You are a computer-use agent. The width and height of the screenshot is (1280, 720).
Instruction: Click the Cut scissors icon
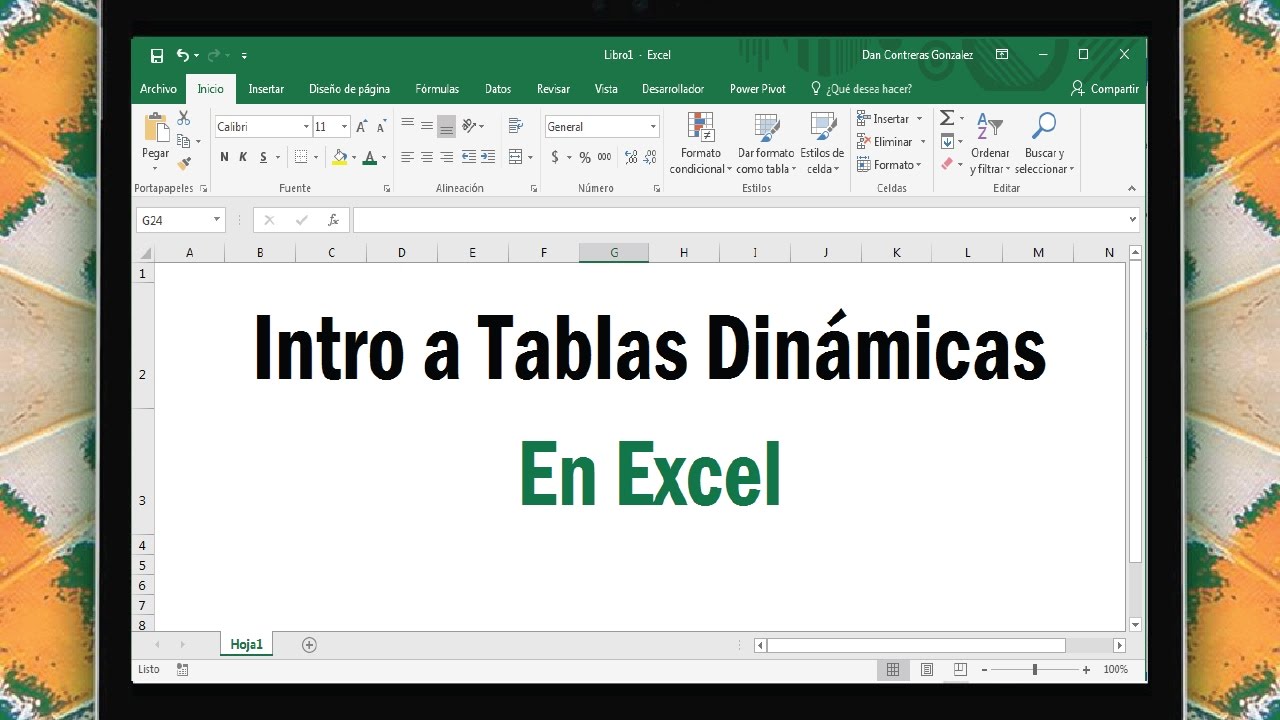tap(184, 118)
